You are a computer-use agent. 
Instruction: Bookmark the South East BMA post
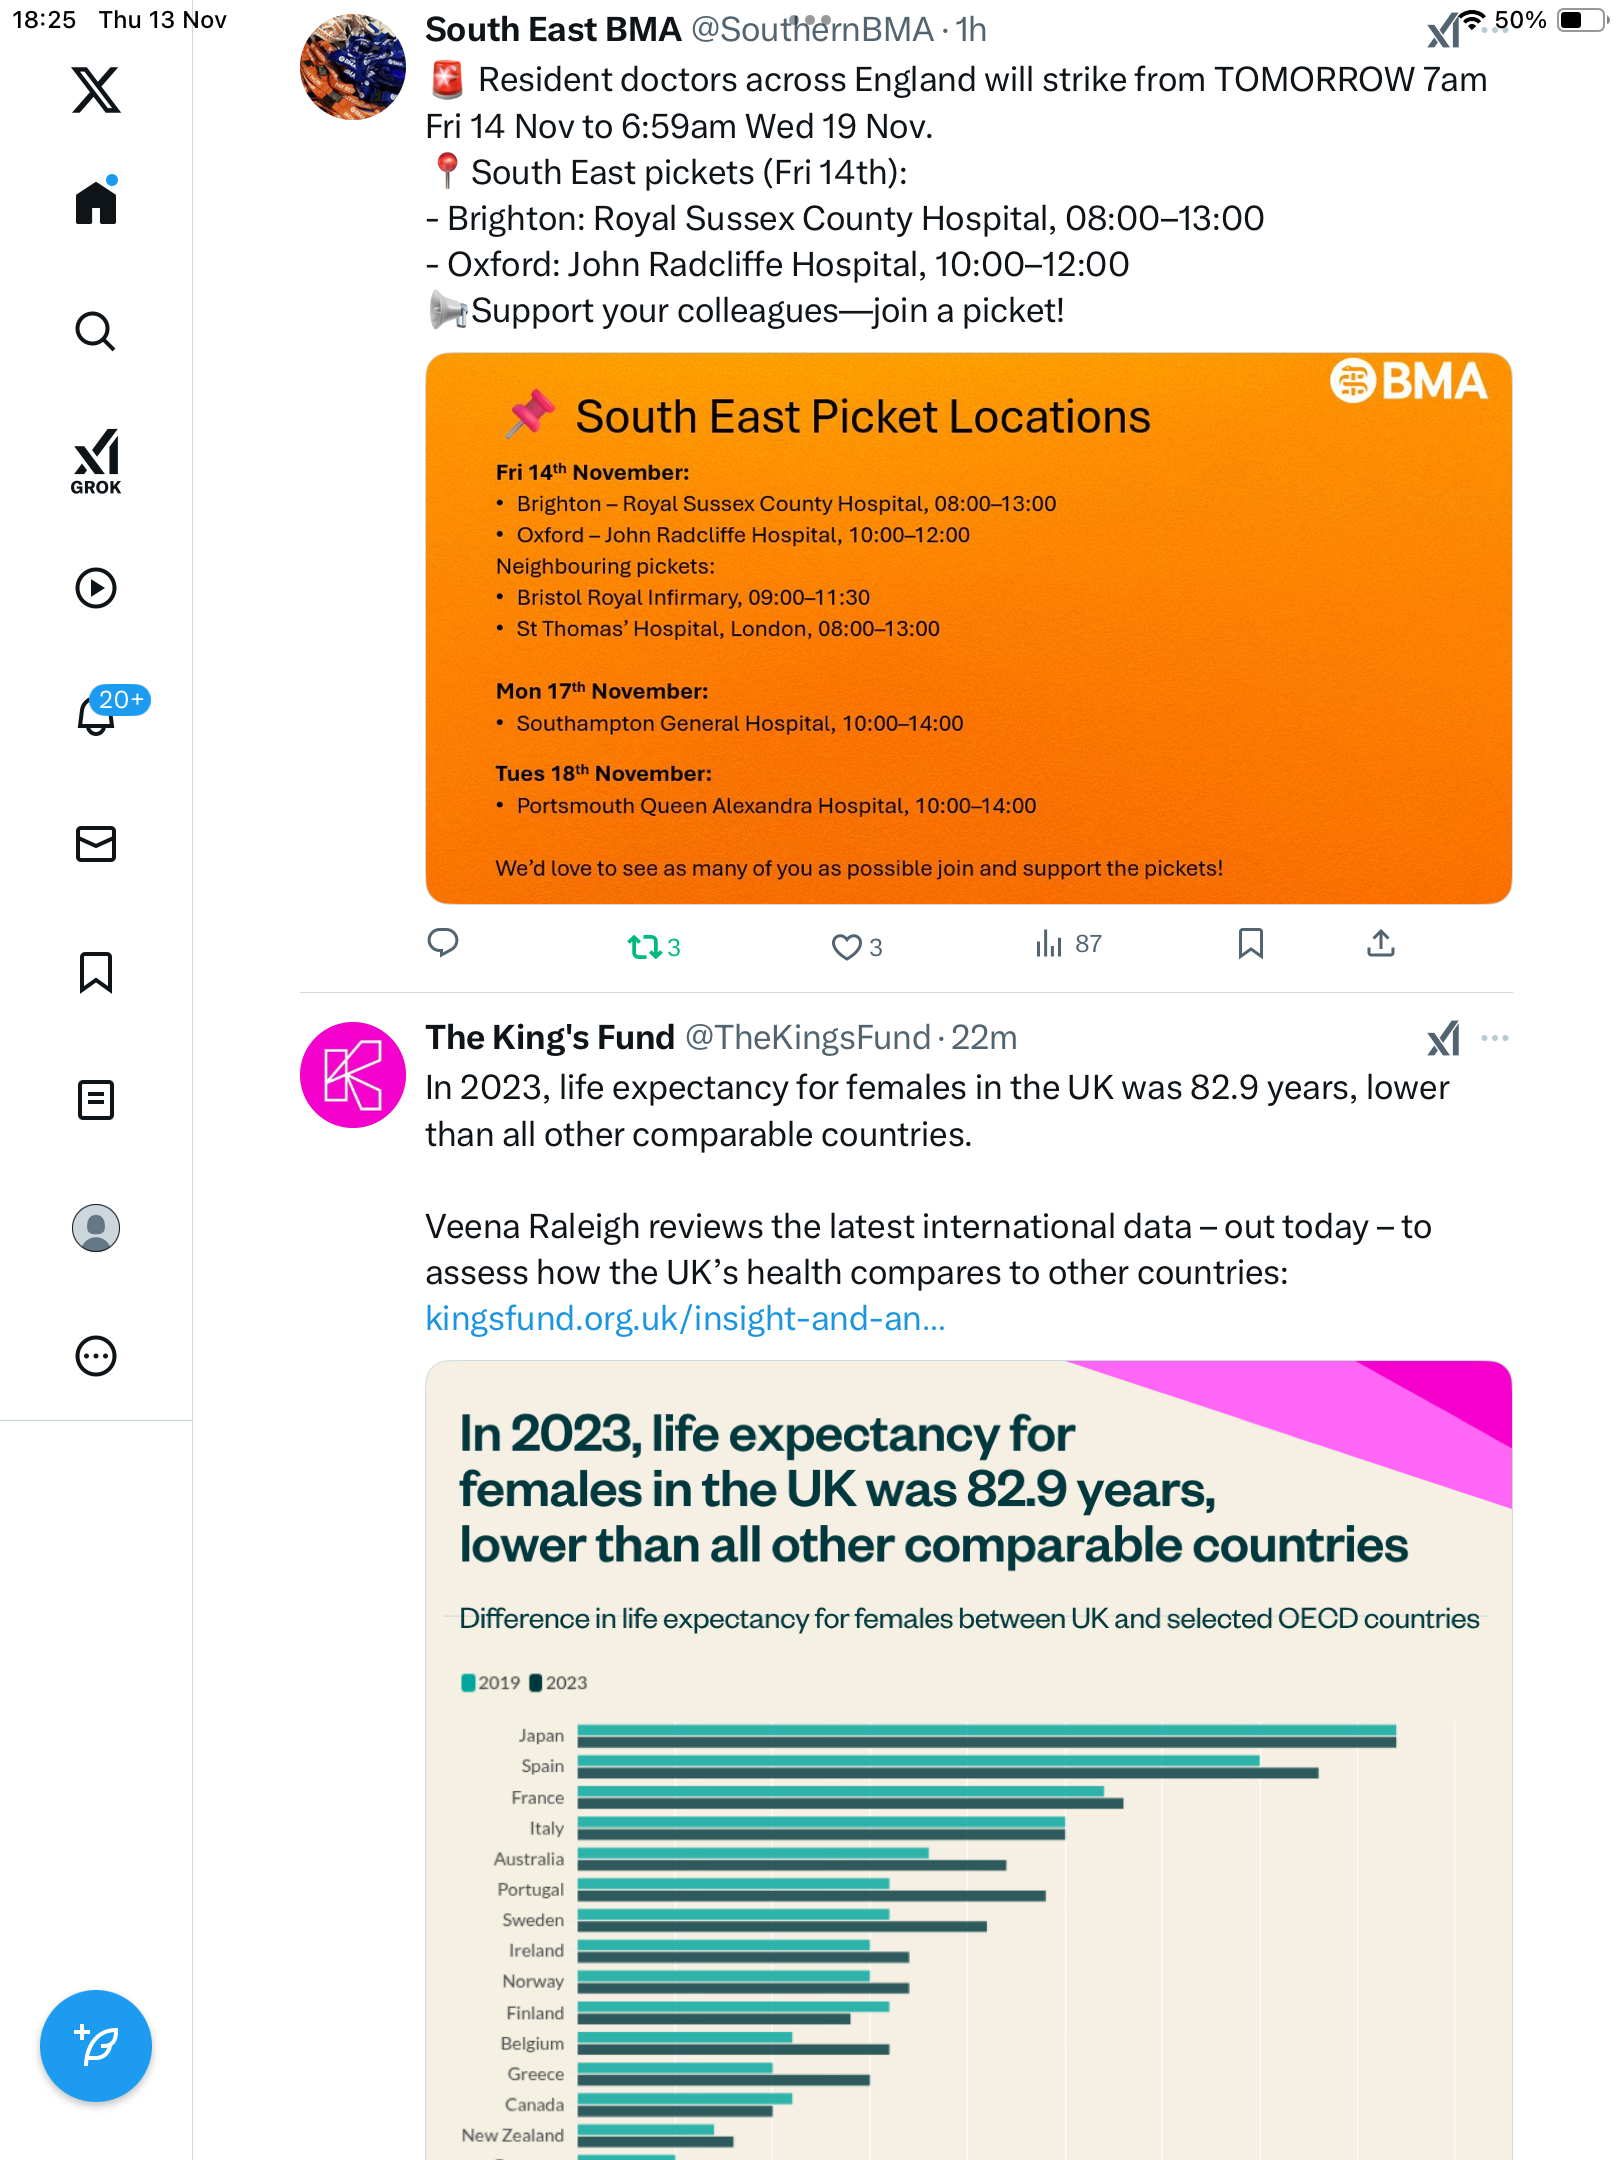coord(1250,943)
